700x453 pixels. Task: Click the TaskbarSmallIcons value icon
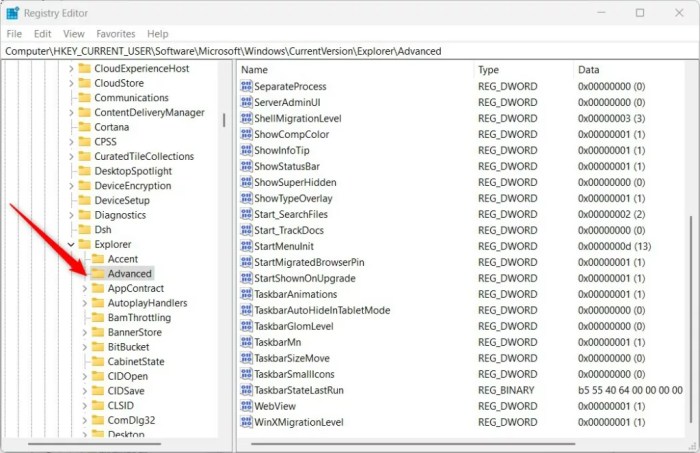click(246, 374)
